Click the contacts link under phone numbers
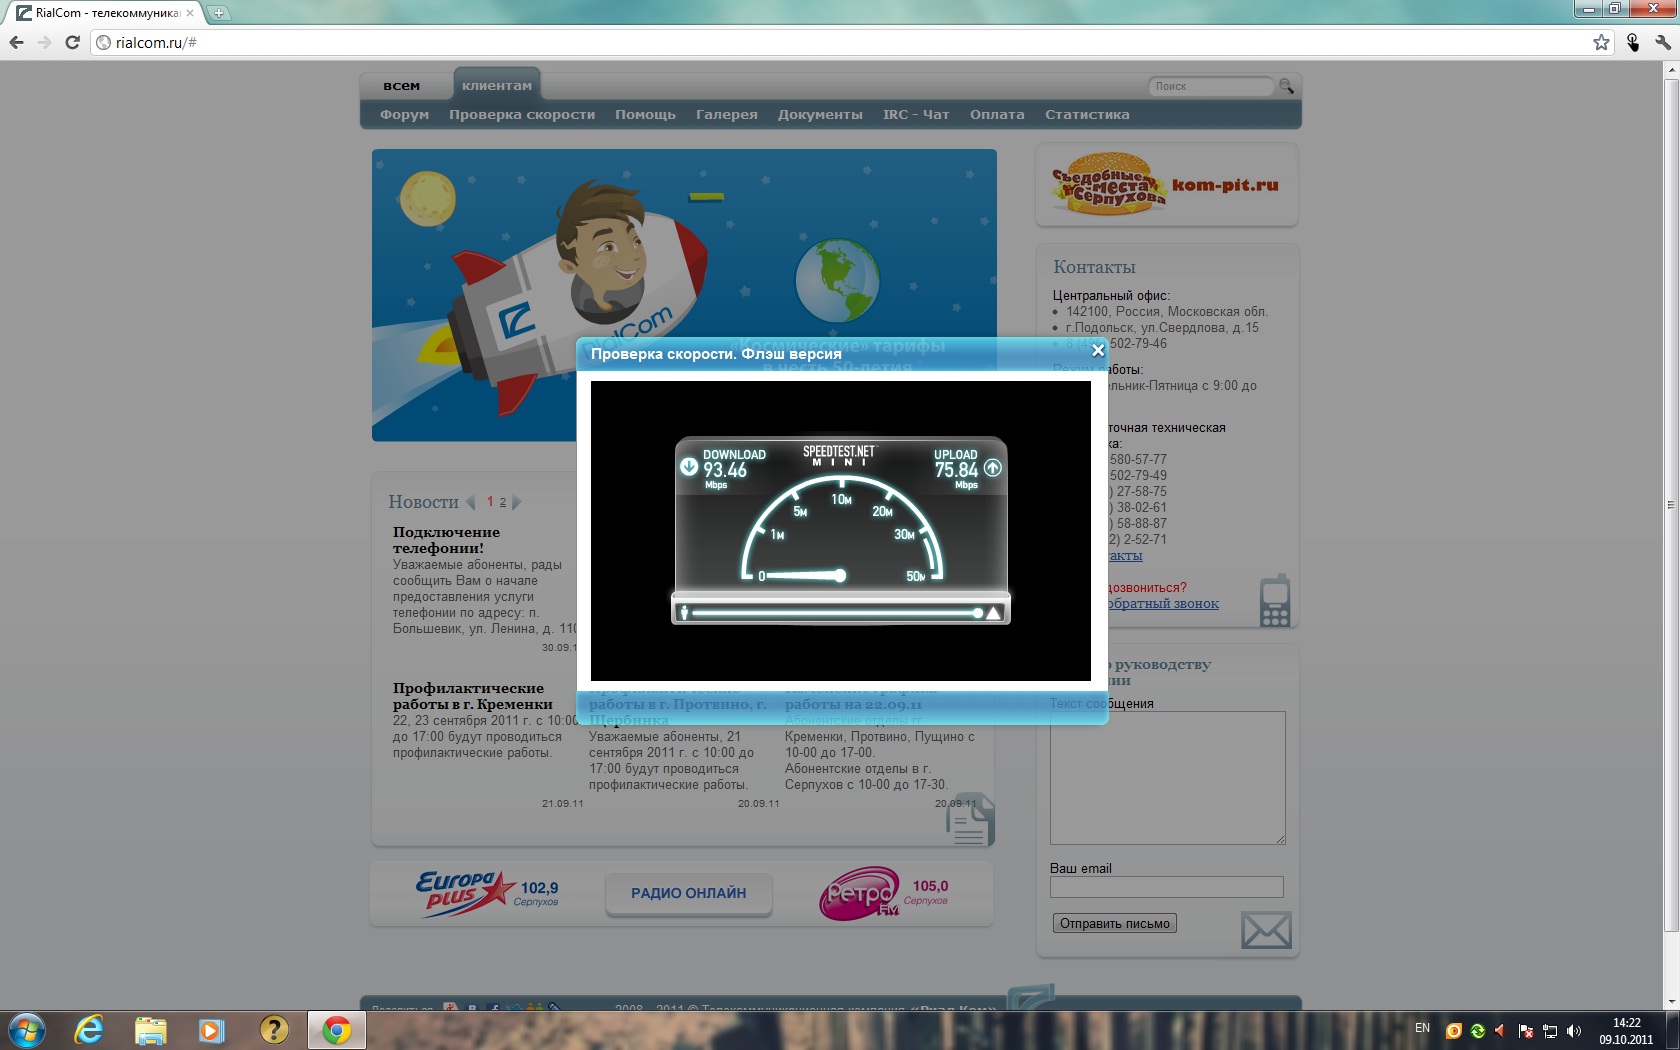 (1125, 556)
